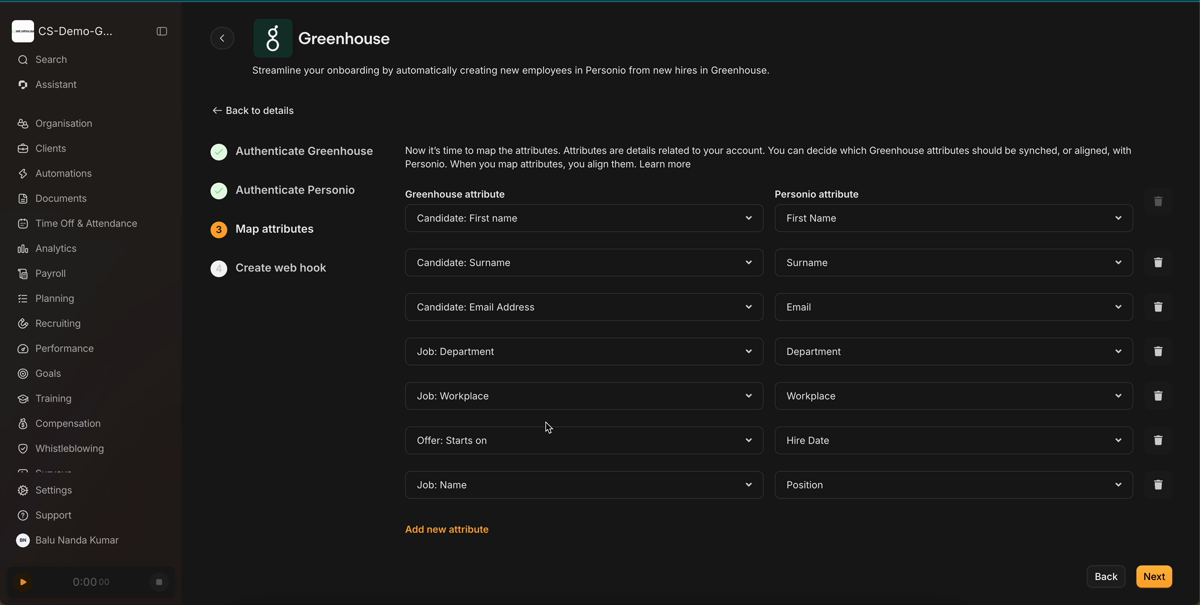Screen dimensions: 1200x605
Task: Click the Greenhouse logo icon
Action: (273, 38)
